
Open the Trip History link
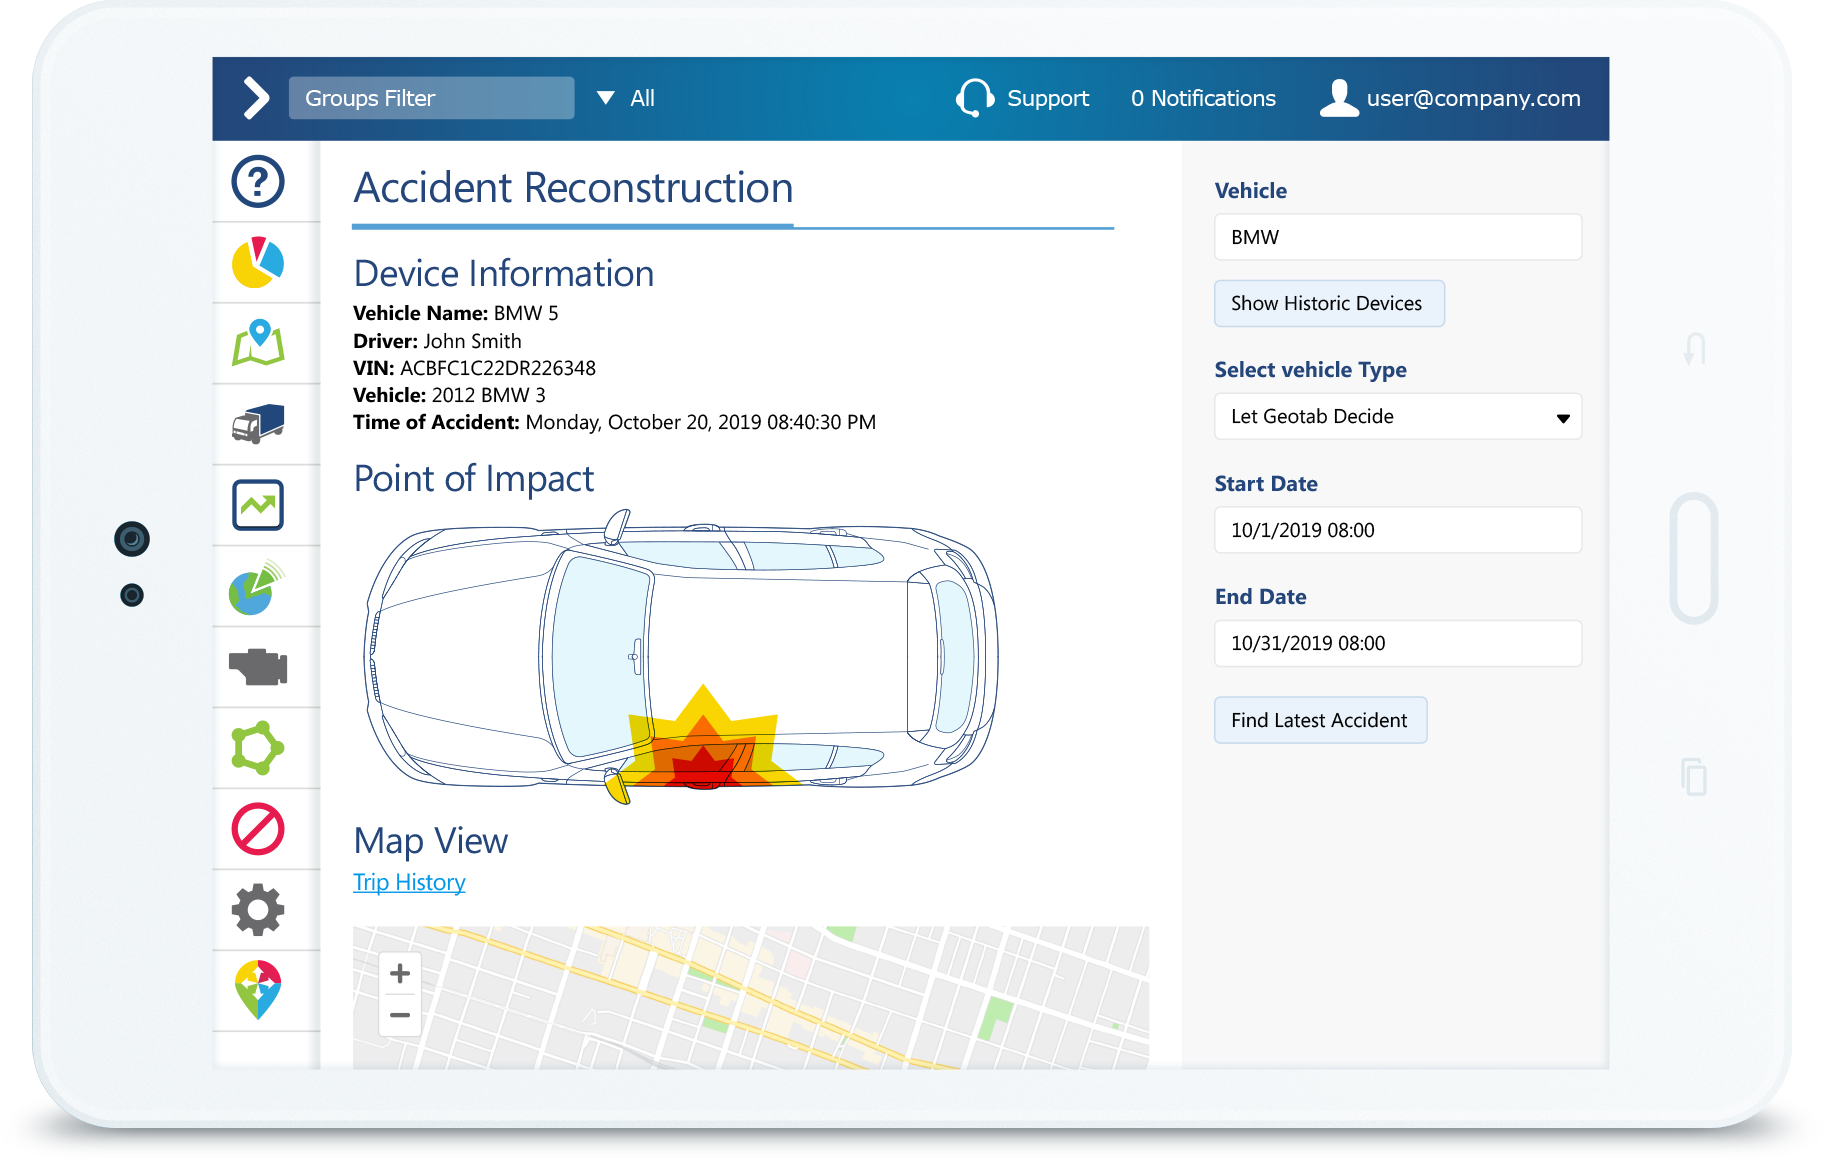click(409, 882)
